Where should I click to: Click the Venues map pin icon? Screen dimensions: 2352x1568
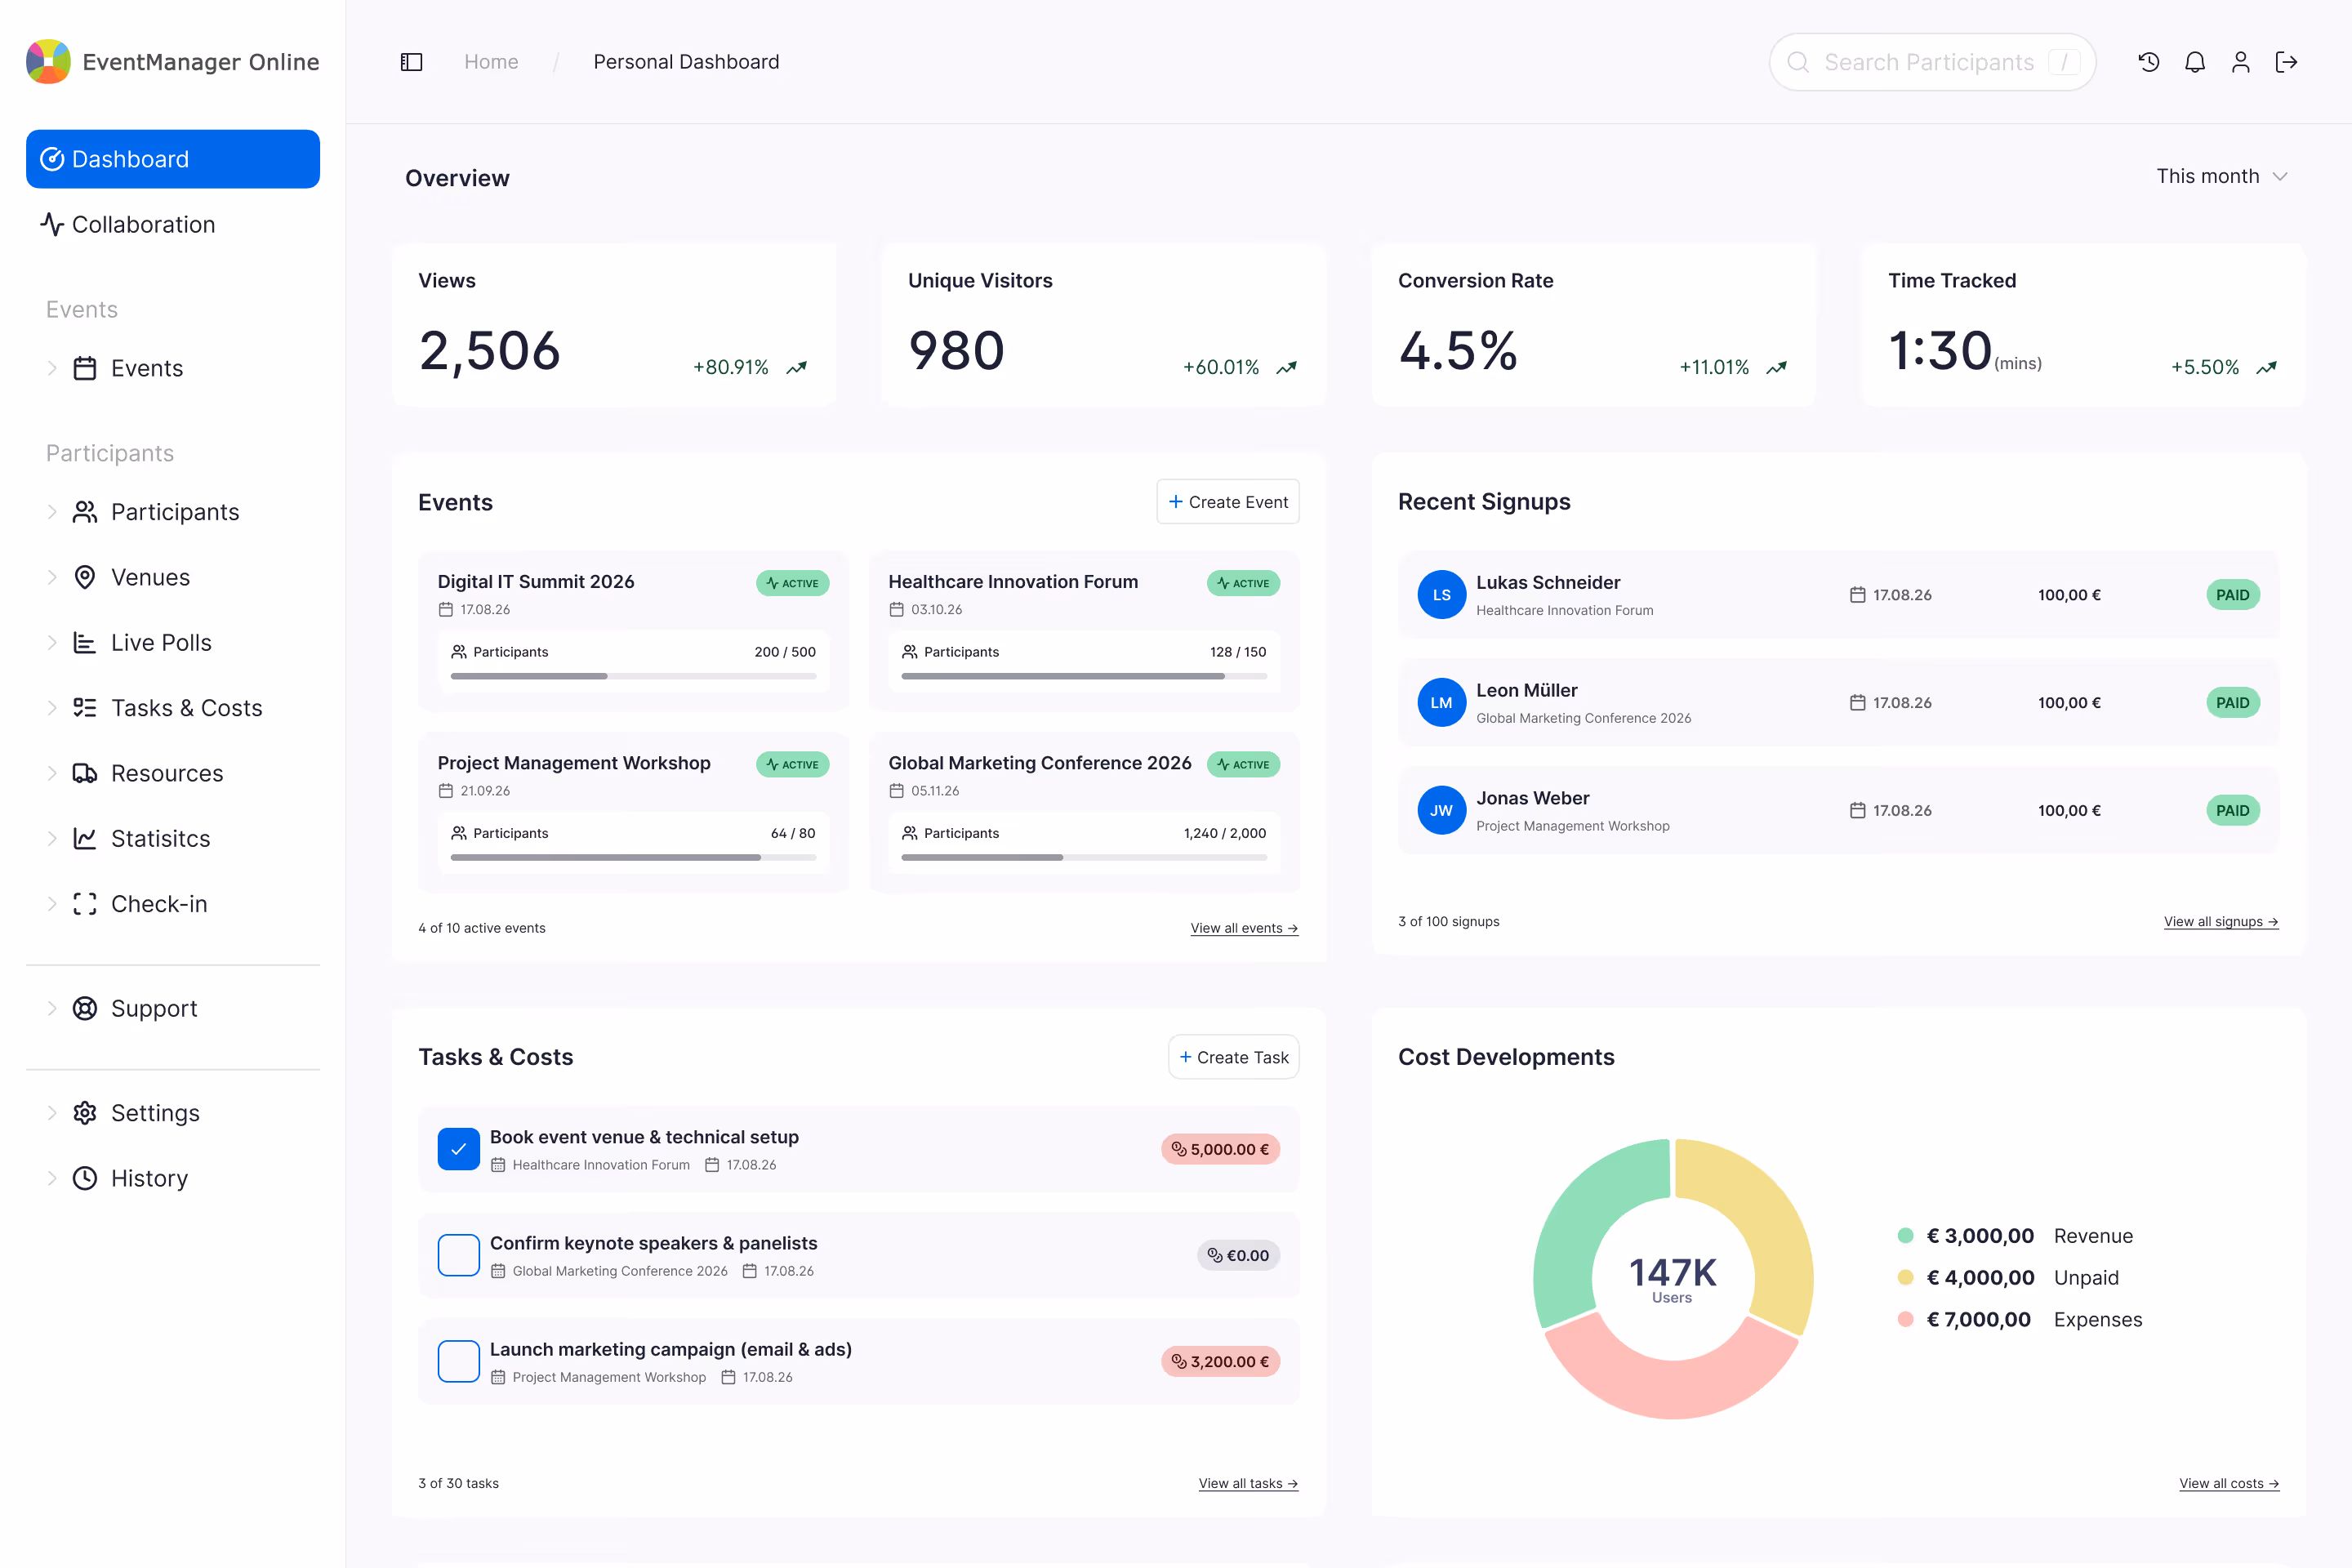85,577
